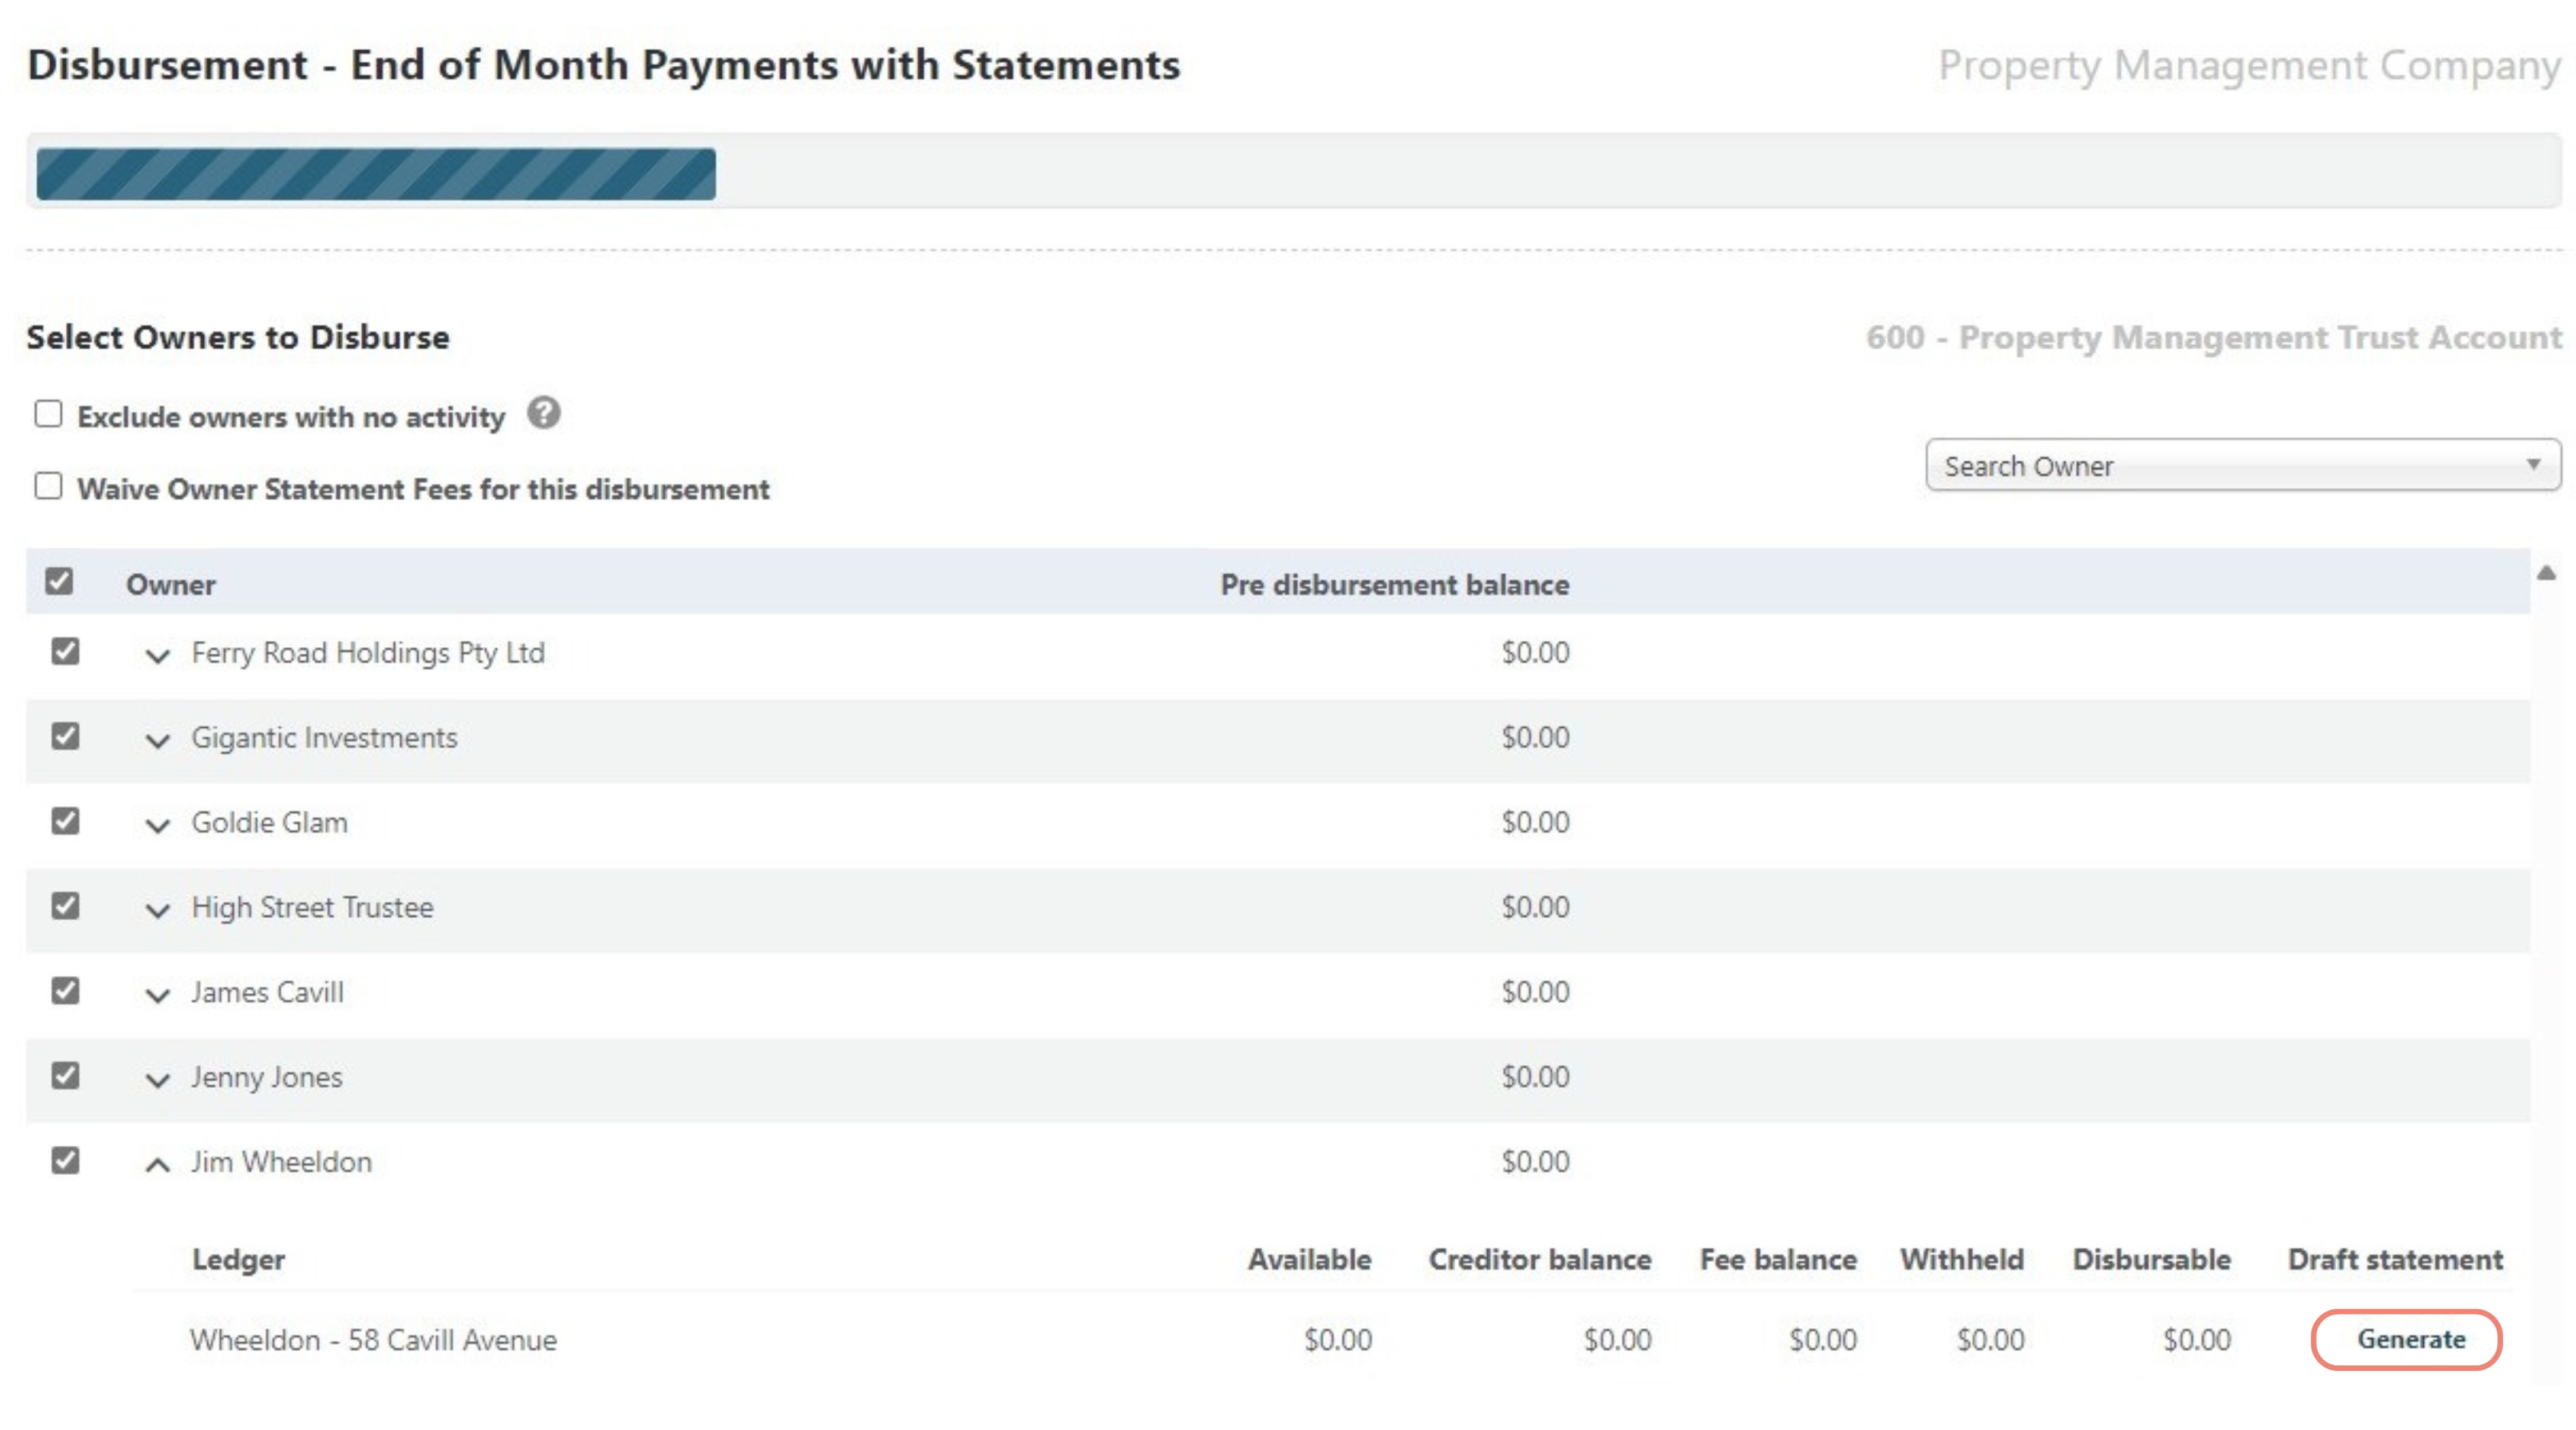Expand the Jenny Jones chevron

point(157,1080)
